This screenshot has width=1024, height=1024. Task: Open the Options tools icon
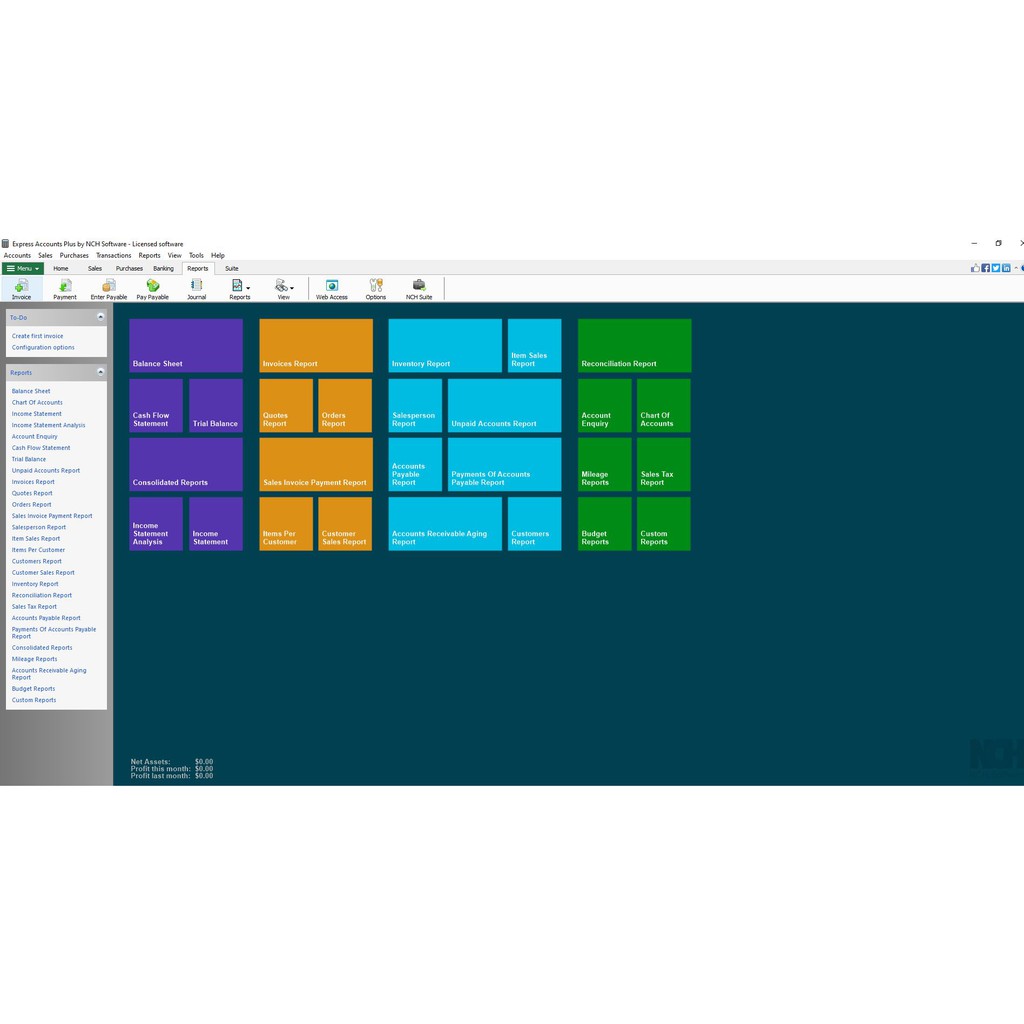point(376,288)
